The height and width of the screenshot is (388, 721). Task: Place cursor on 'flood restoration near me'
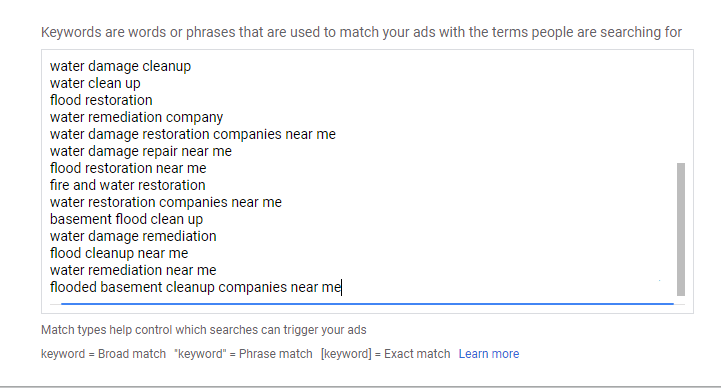tap(128, 168)
